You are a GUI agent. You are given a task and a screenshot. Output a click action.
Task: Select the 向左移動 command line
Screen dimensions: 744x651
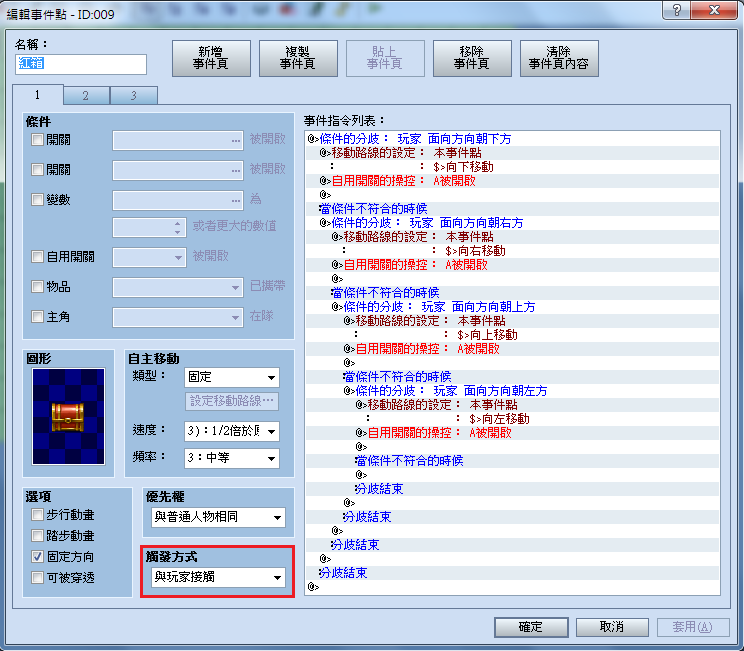[512, 419]
